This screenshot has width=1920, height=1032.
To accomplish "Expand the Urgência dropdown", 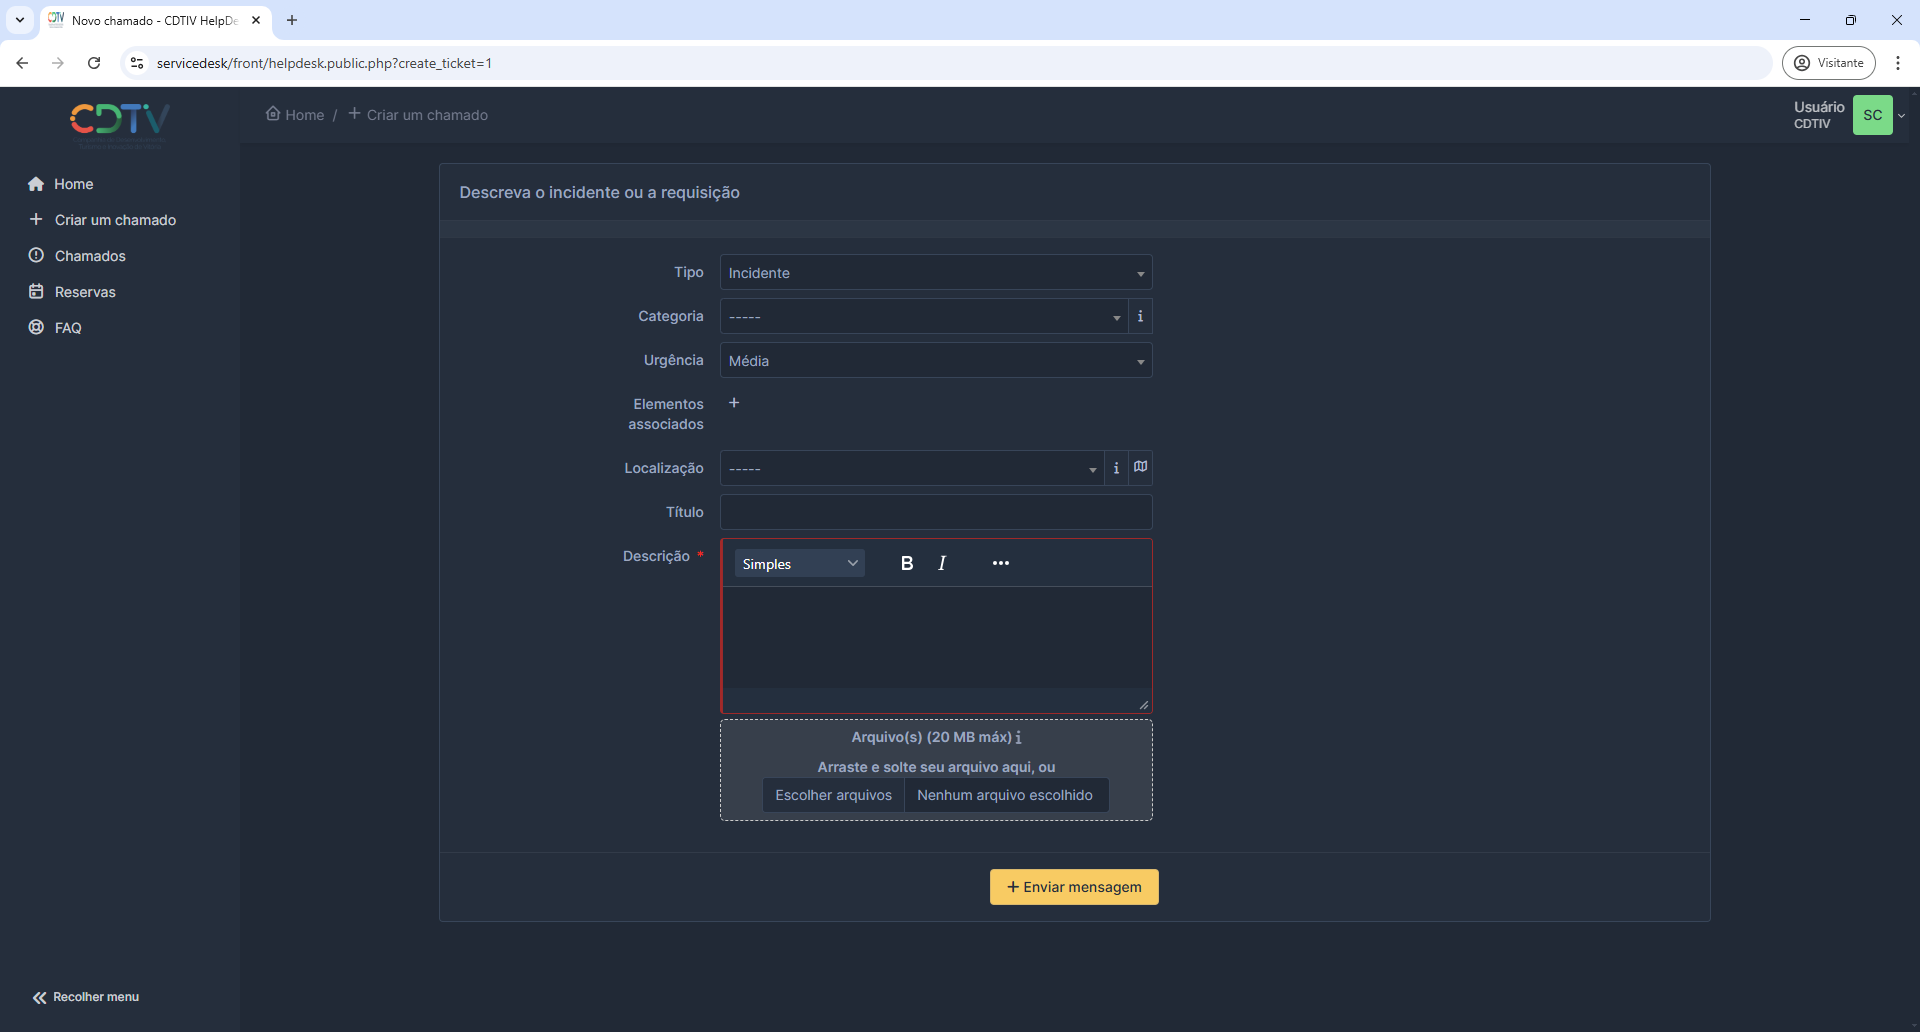I will pos(935,361).
